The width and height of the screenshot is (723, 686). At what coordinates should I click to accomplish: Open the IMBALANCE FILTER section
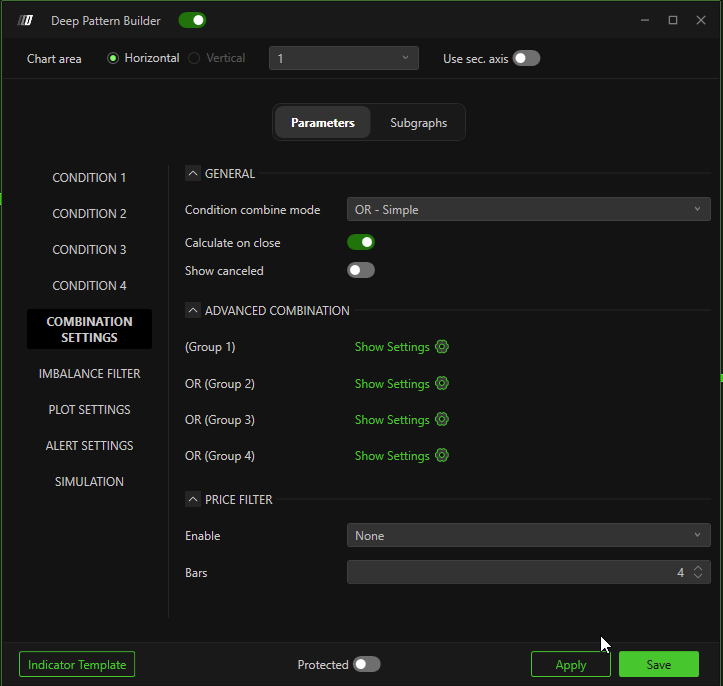[89, 373]
